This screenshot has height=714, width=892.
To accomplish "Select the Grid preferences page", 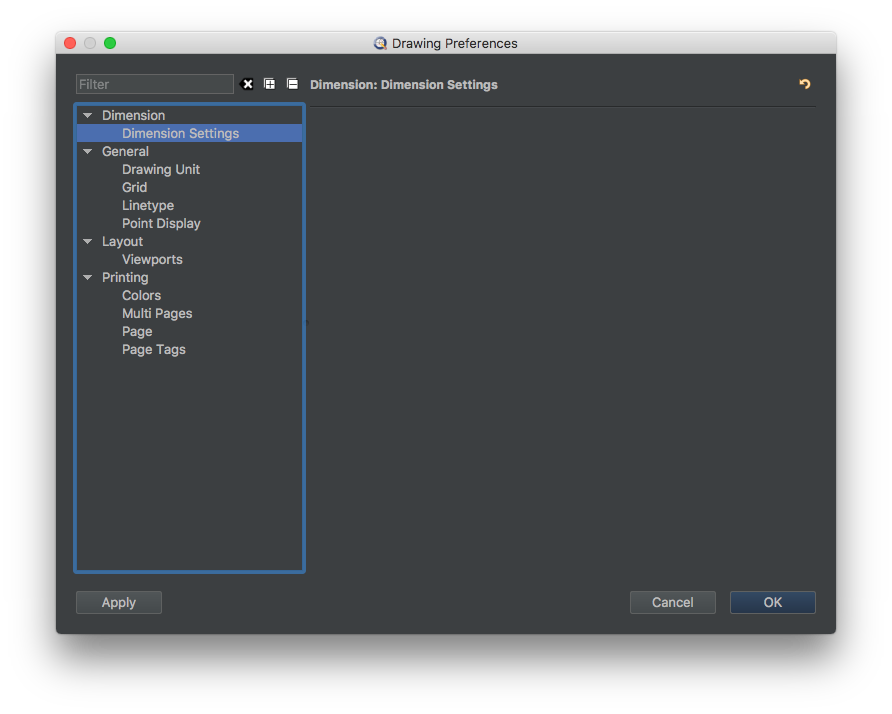I will pos(134,187).
